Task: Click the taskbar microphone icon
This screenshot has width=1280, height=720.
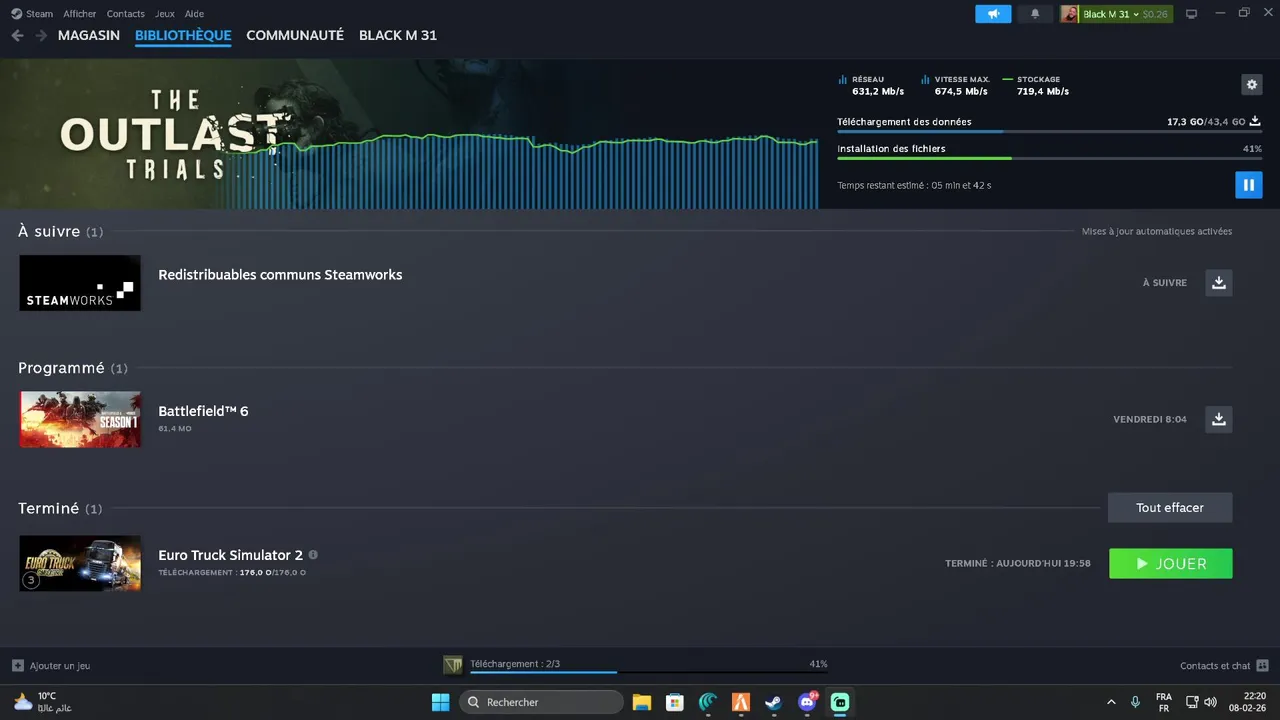Action: coord(1135,702)
